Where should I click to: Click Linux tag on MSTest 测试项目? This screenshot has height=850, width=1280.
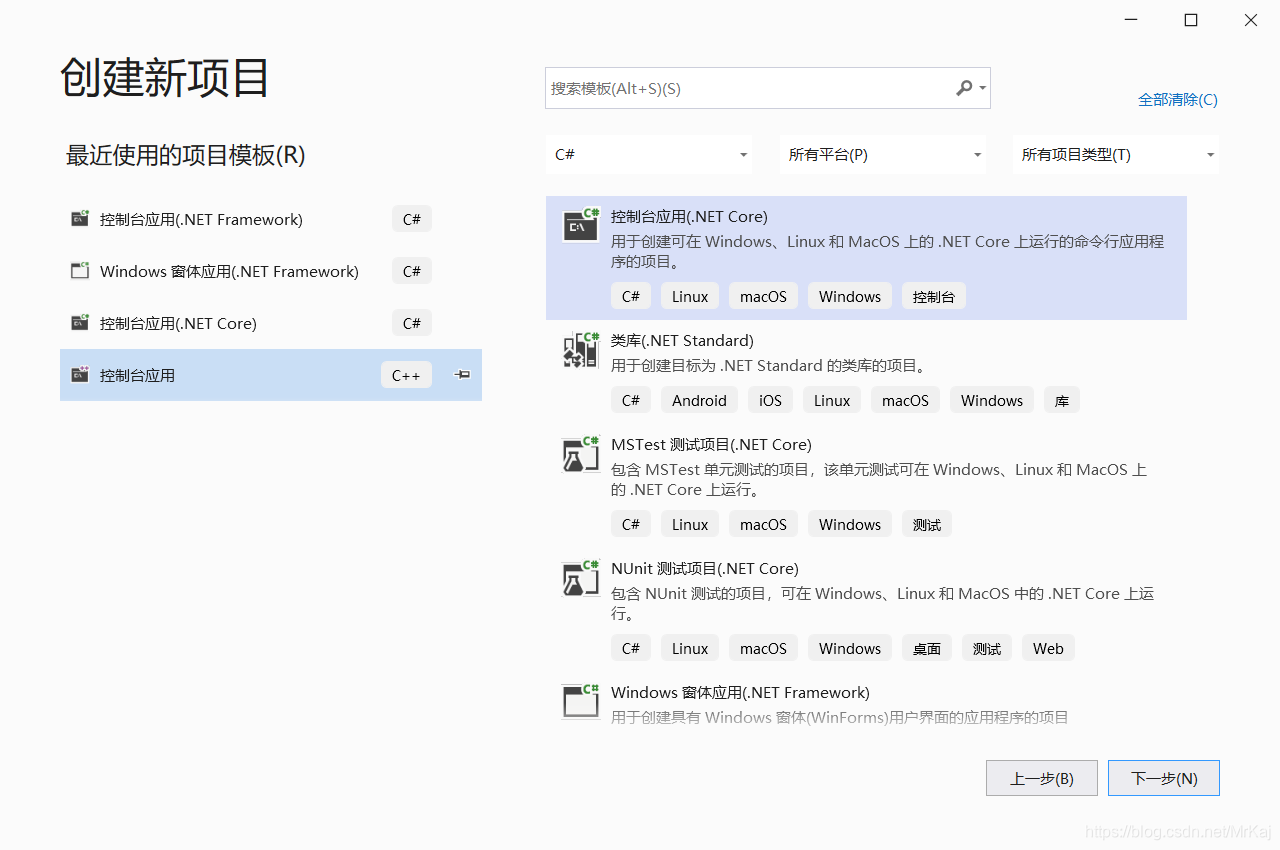pyautogui.click(x=690, y=524)
